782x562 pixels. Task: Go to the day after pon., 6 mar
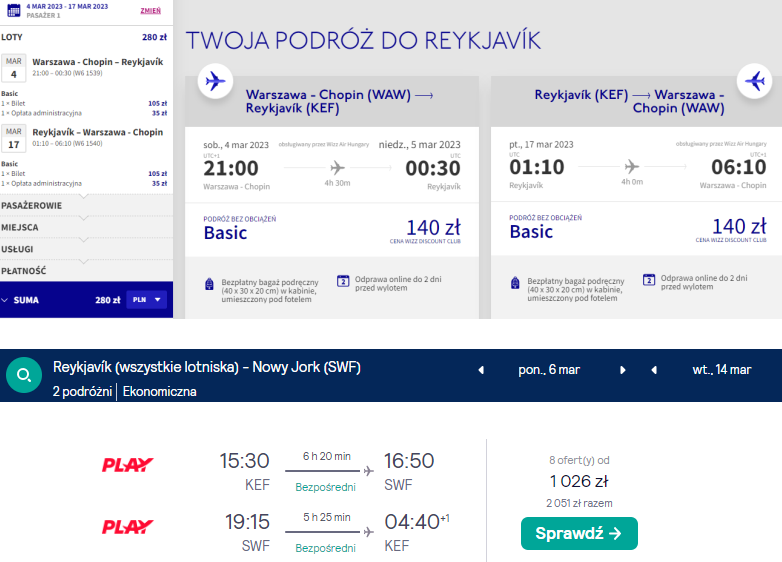tap(623, 370)
